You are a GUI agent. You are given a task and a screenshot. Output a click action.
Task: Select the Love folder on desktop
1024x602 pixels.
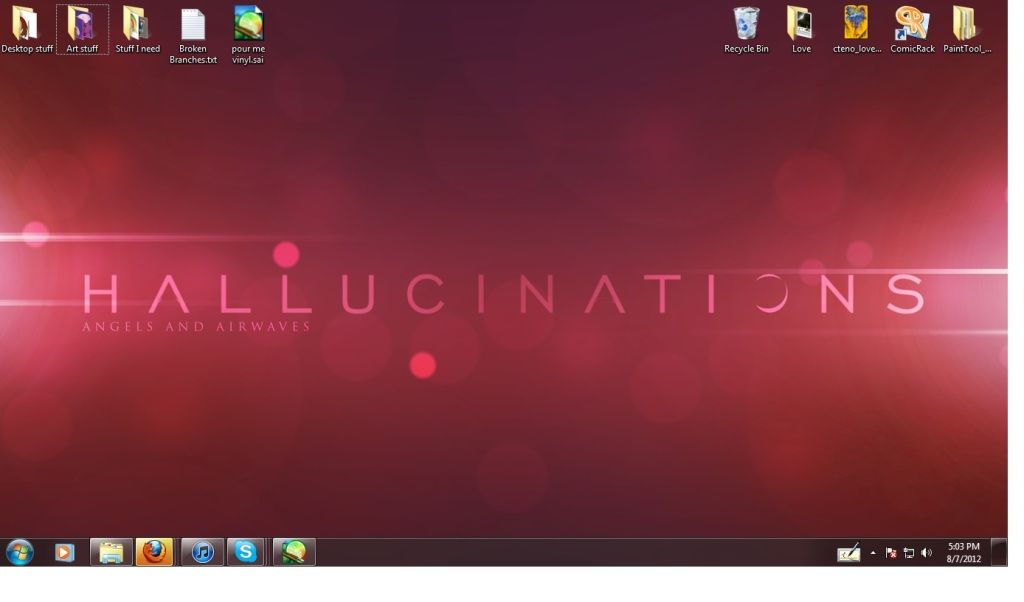pos(801,30)
